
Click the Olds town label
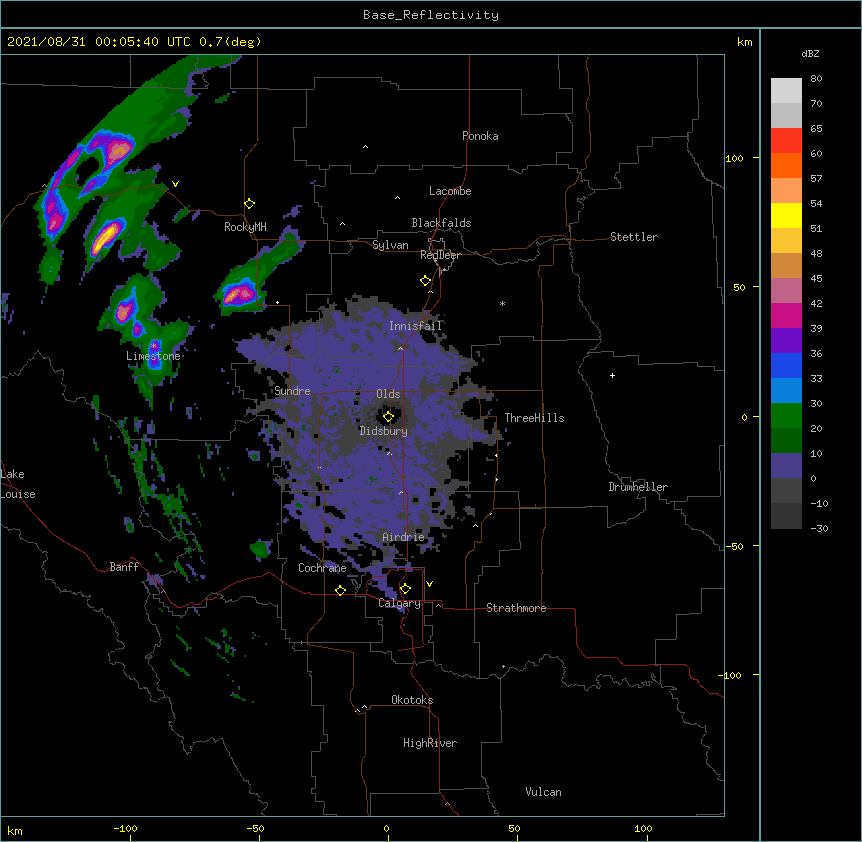click(x=388, y=394)
